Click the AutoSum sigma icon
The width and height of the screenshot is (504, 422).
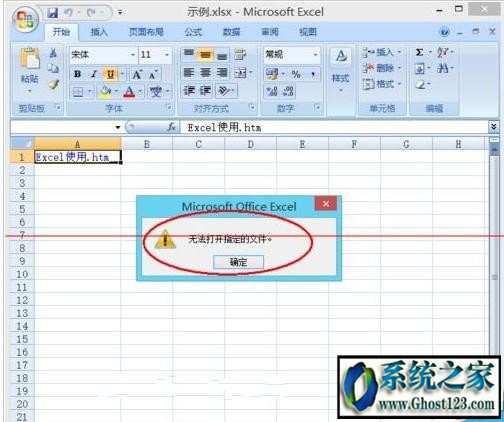click(x=419, y=52)
